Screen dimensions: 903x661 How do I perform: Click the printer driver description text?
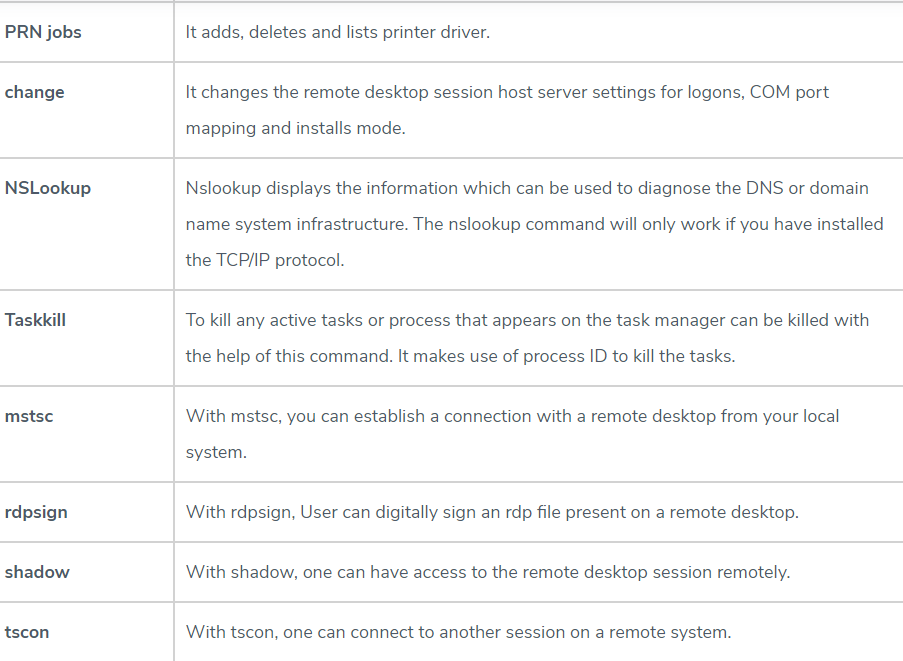337,32
